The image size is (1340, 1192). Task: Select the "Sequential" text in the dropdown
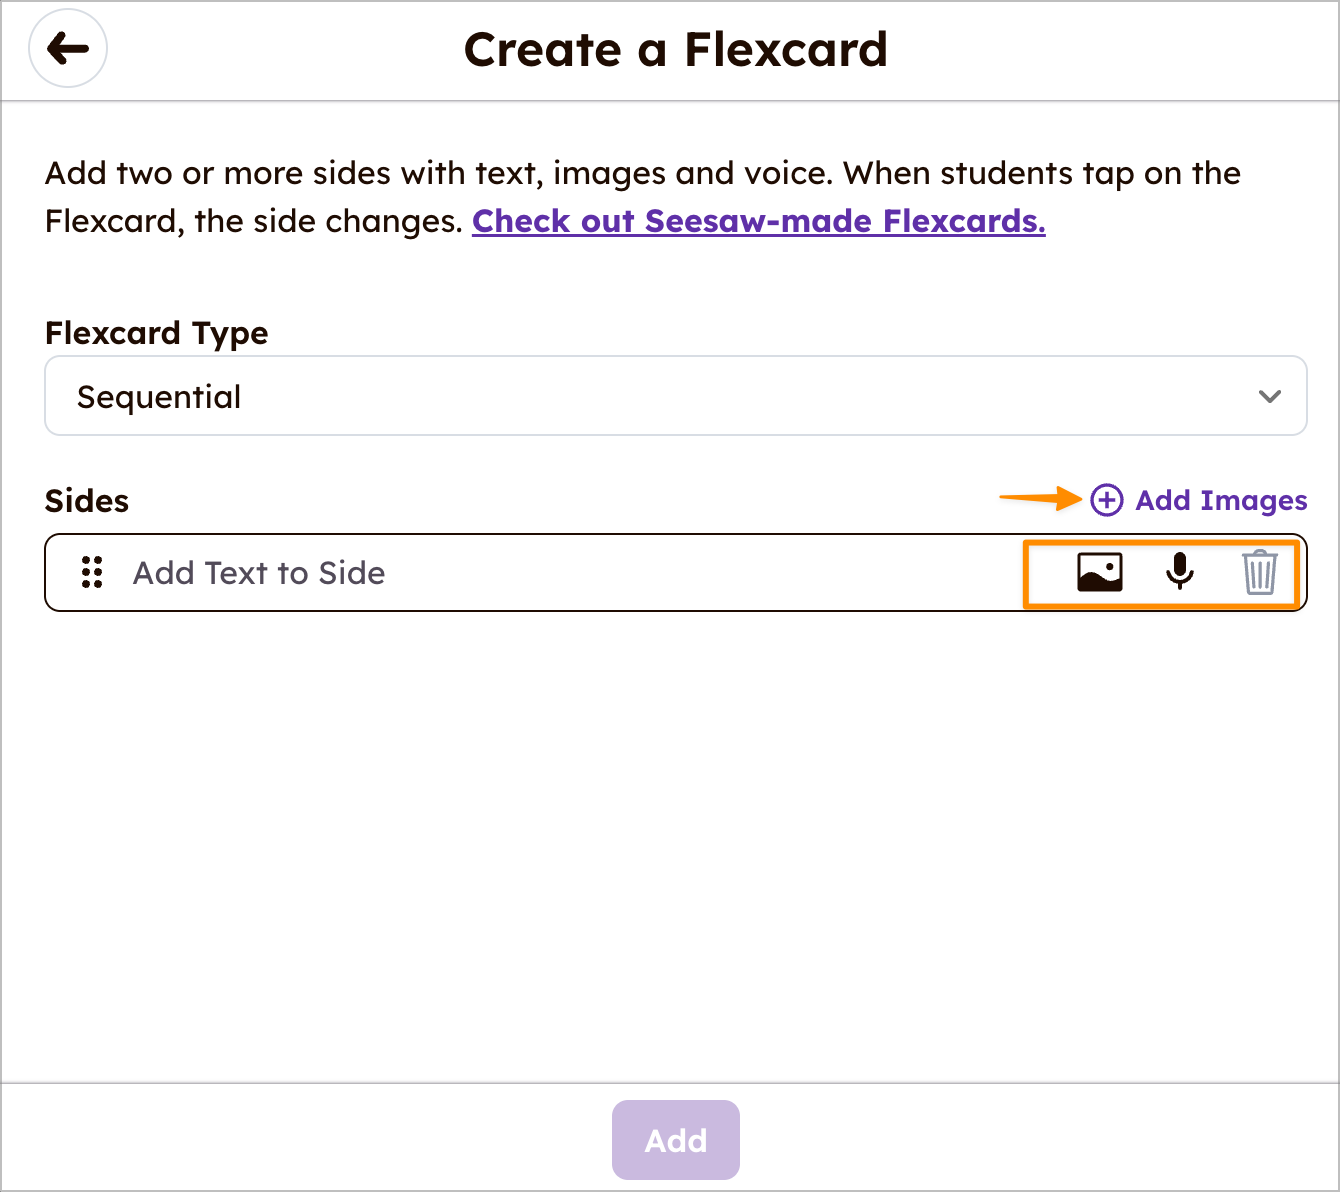point(159,397)
